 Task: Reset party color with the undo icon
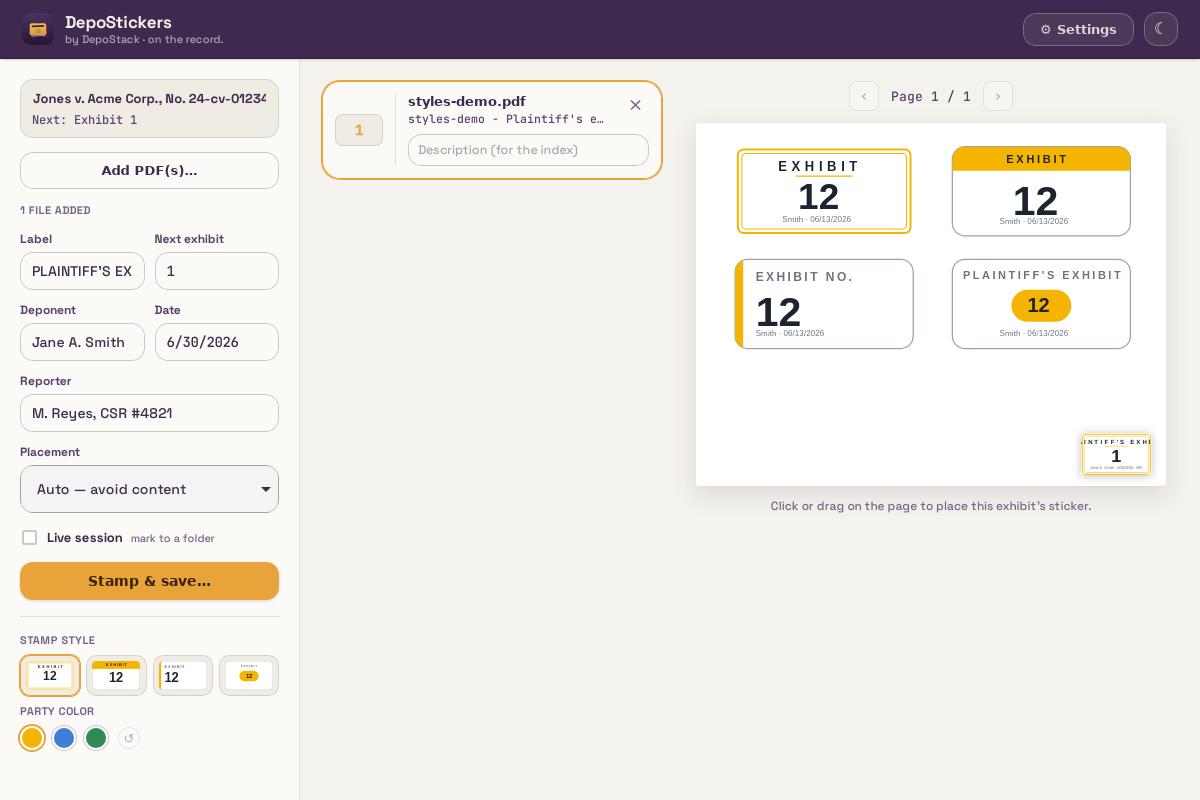129,738
